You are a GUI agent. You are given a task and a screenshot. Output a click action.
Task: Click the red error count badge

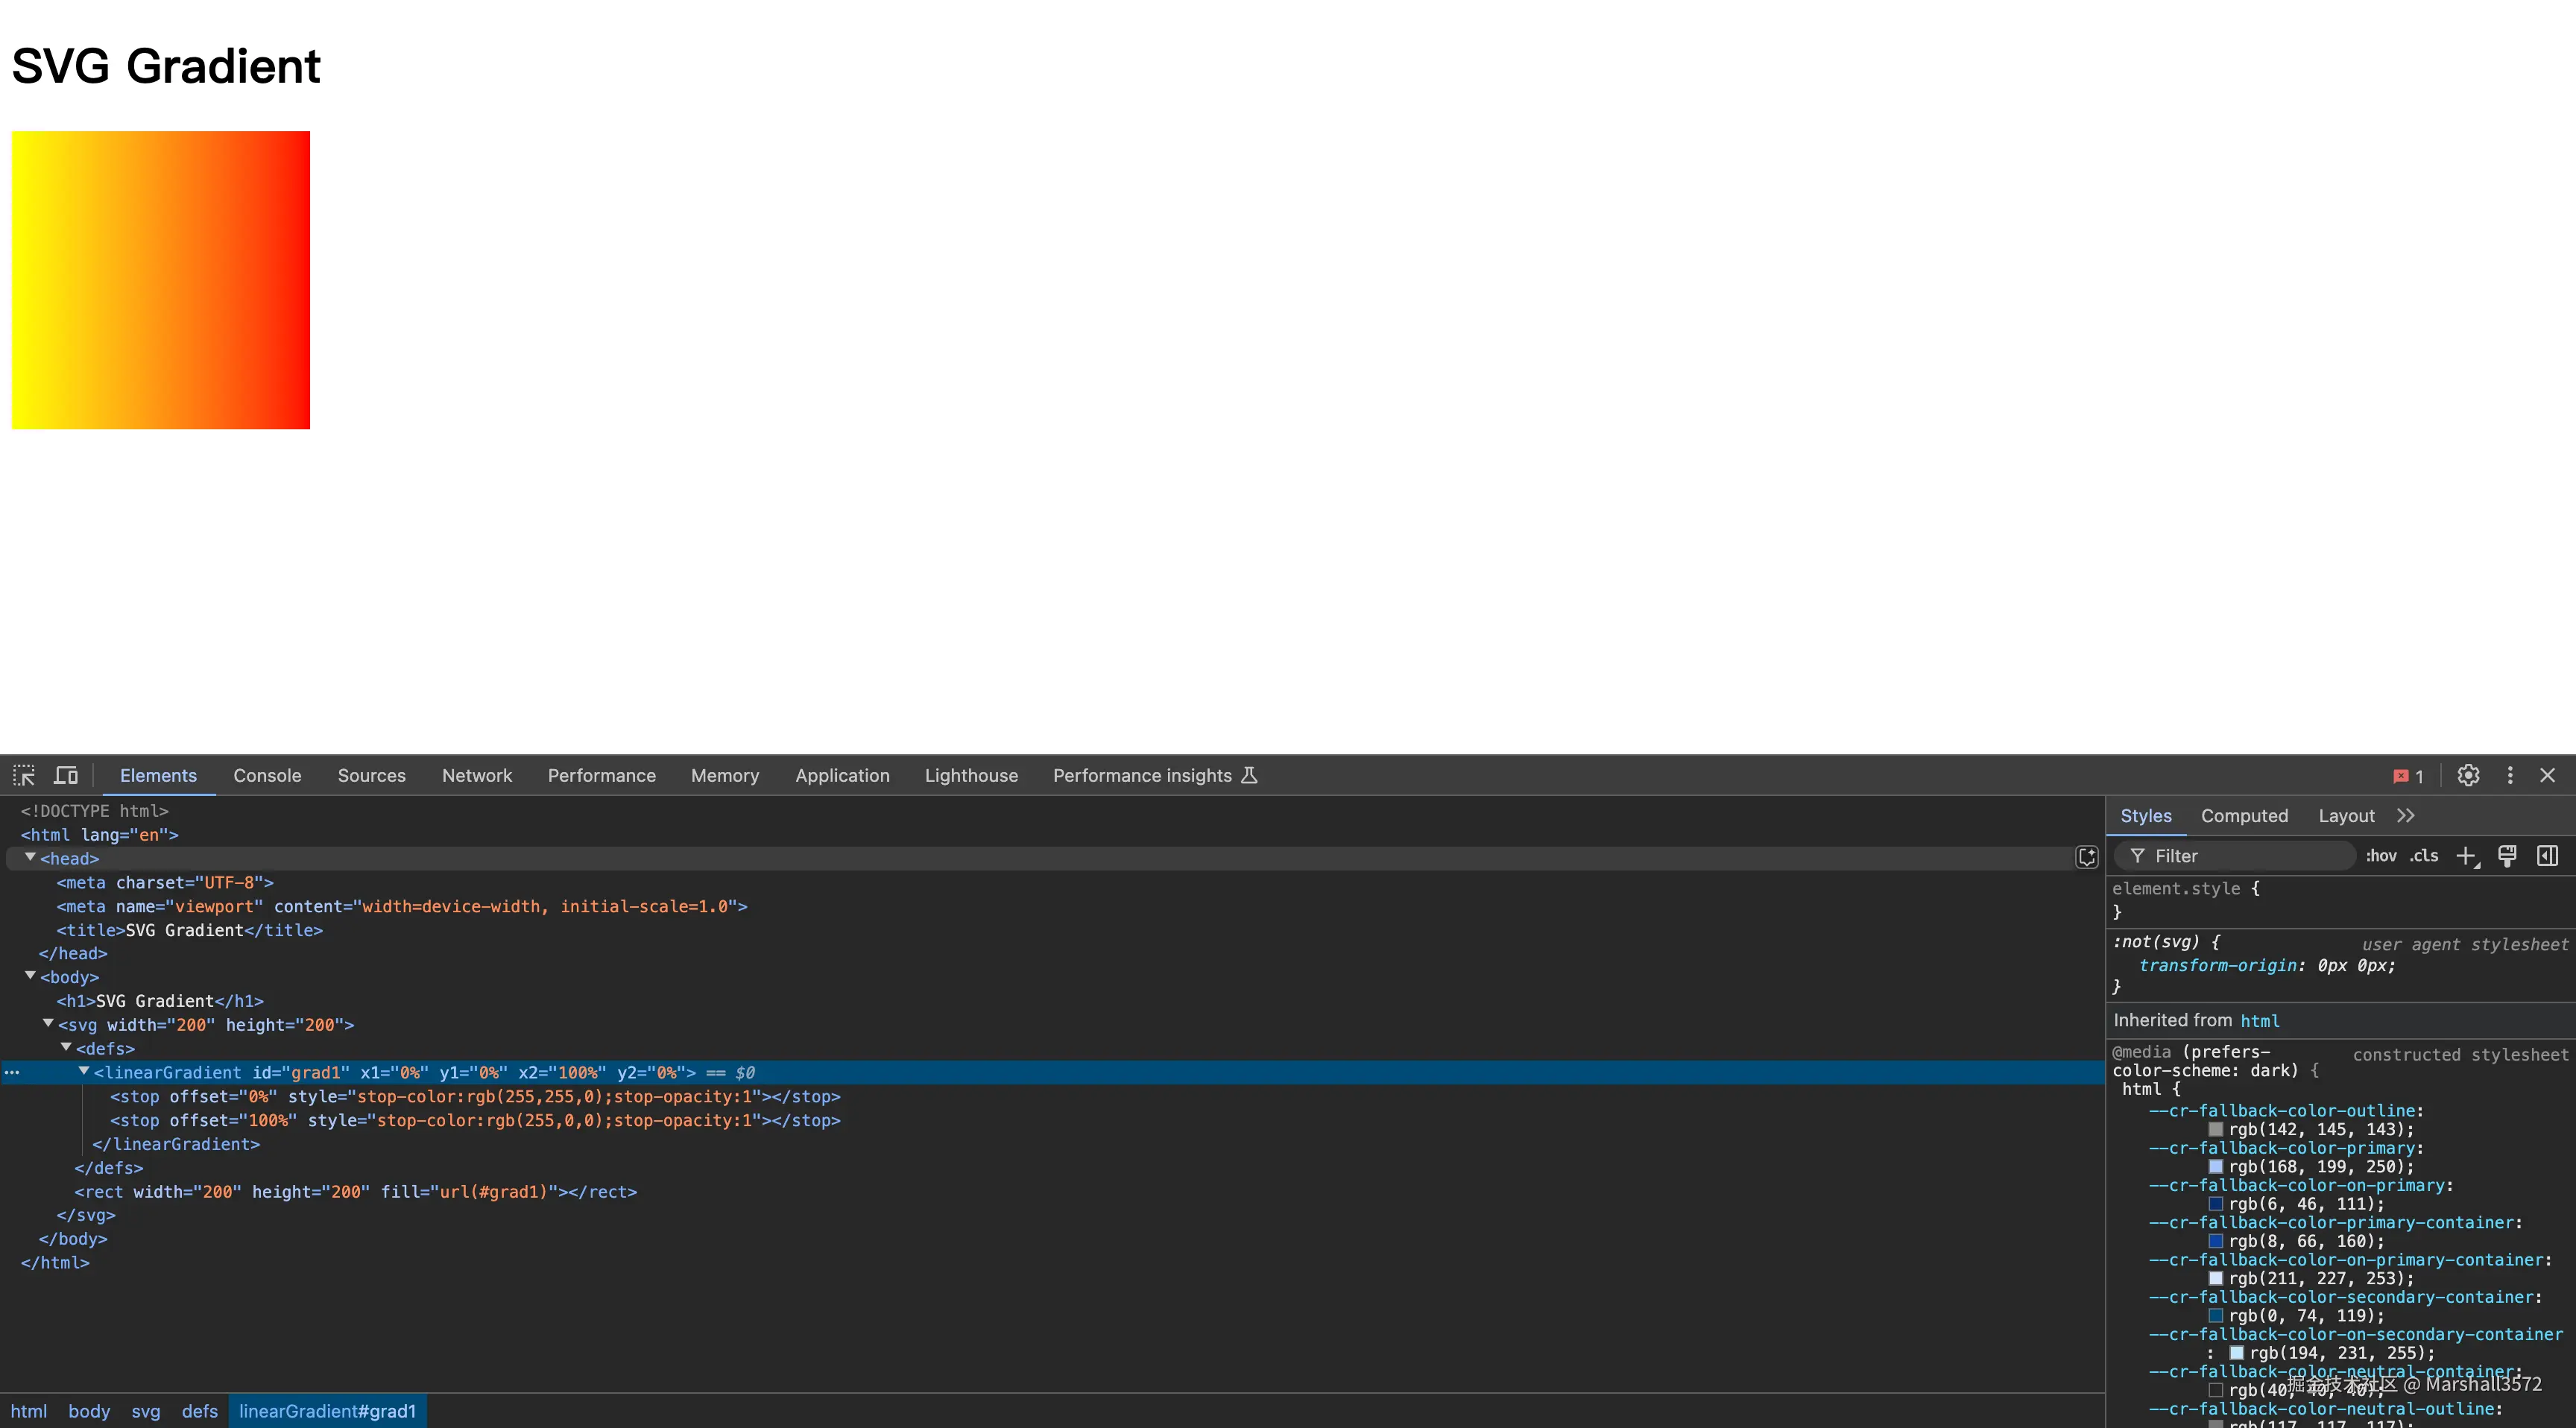tap(2408, 776)
